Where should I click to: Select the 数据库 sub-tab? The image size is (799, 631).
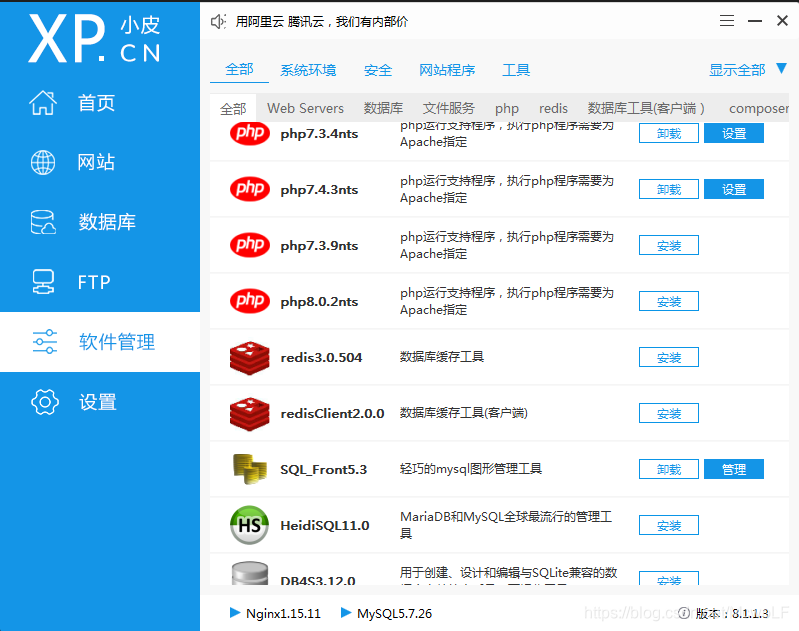pos(383,108)
